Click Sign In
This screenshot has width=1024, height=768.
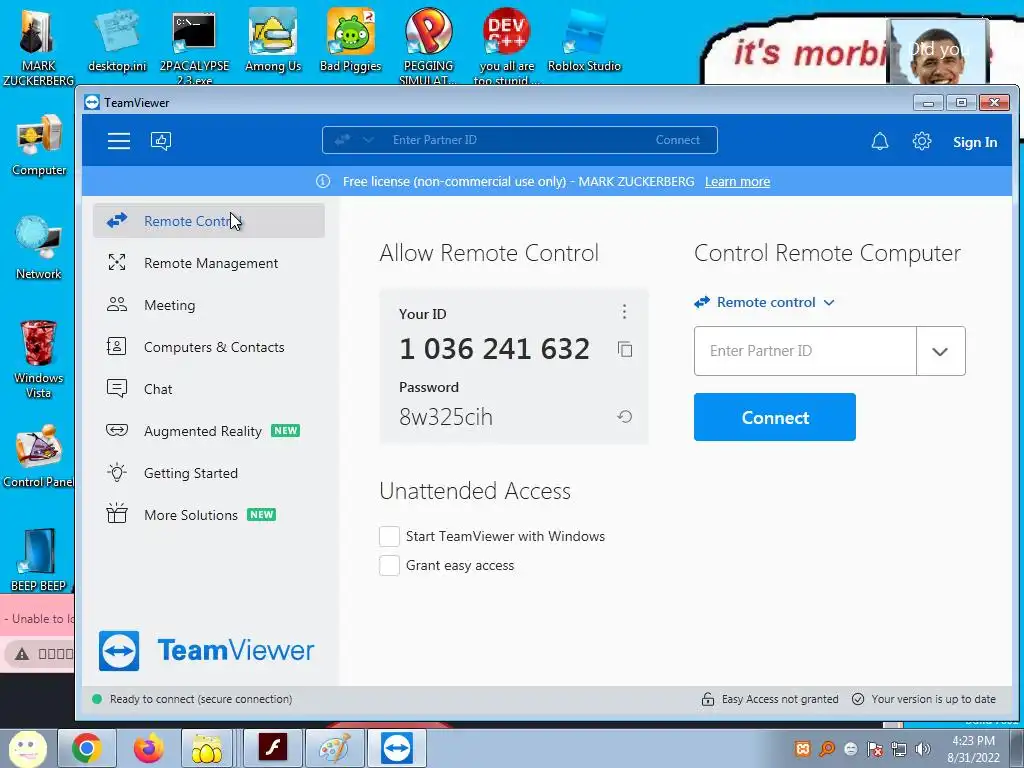pyautogui.click(x=974, y=142)
